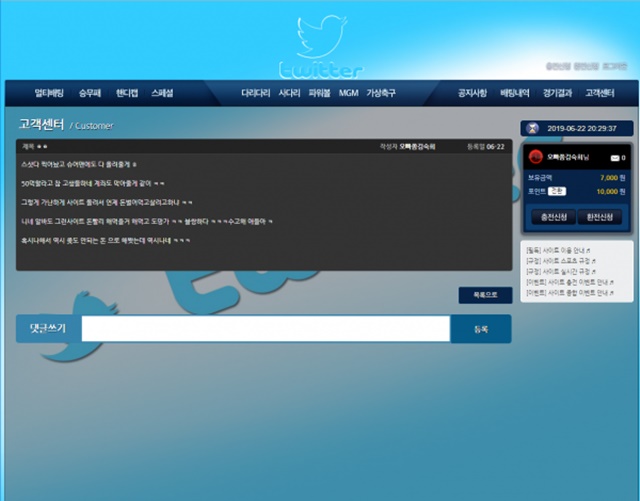This screenshot has width=640, height=501.
Task: Click the 06-22 registration date
Action: point(496,147)
